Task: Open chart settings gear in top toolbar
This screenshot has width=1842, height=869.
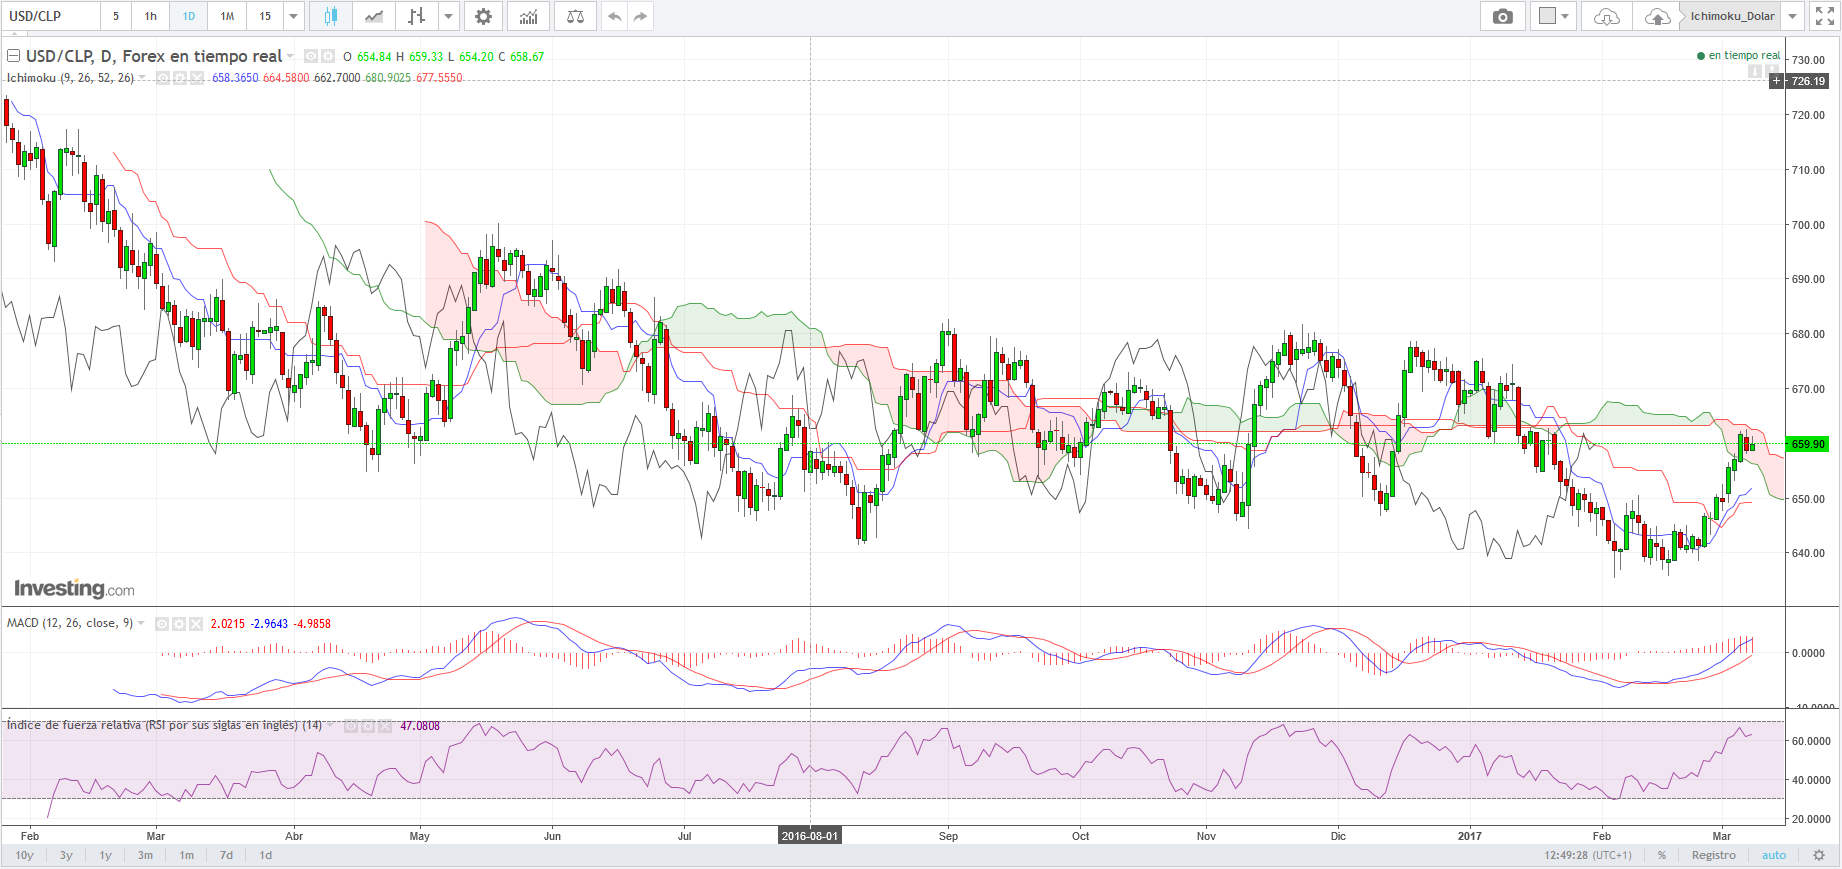Action: pyautogui.click(x=483, y=16)
